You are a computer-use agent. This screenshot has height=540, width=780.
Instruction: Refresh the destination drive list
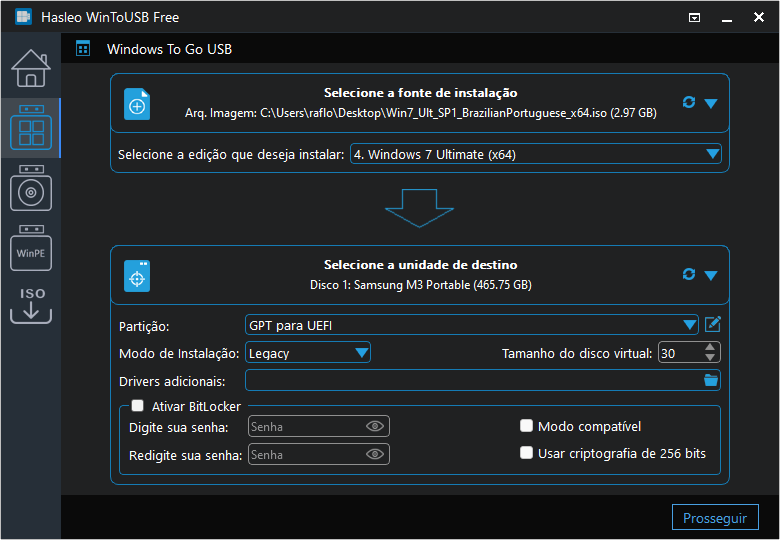(x=689, y=274)
